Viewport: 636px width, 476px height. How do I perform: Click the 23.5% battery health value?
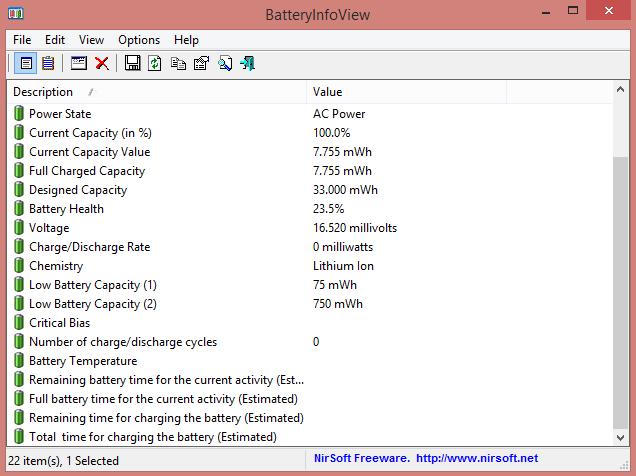(328, 208)
